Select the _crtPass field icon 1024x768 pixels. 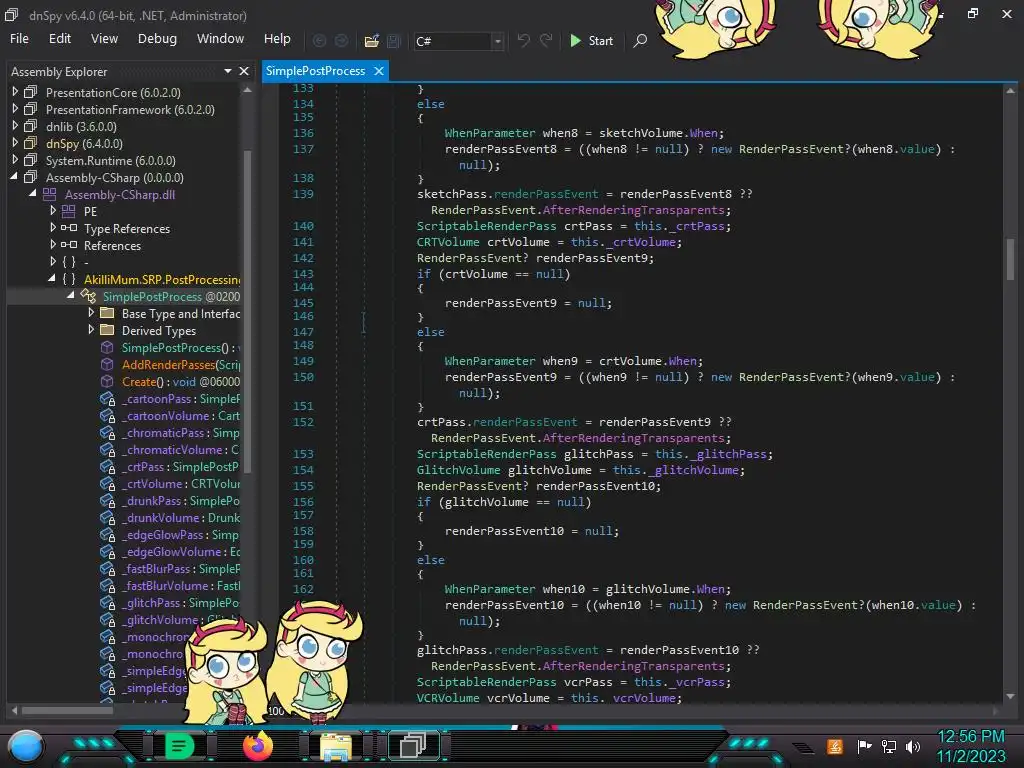pos(108,466)
